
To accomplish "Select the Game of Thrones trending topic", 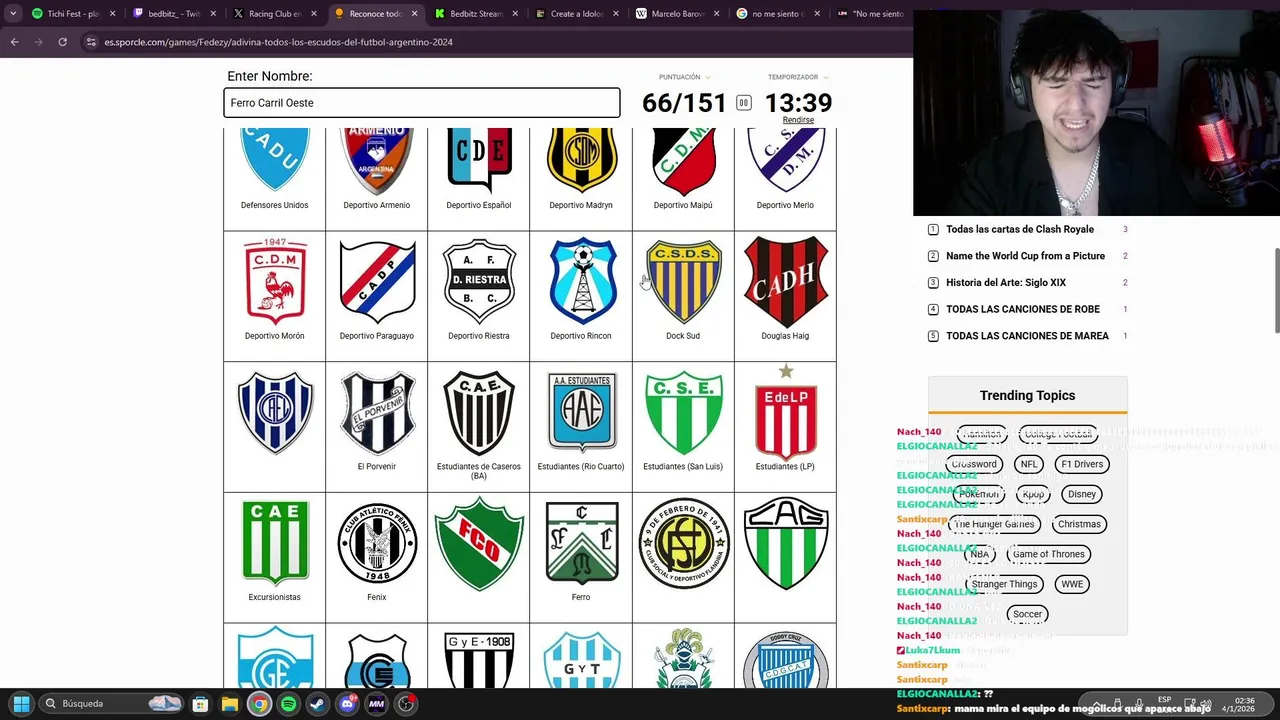I will [x=1048, y=554].
